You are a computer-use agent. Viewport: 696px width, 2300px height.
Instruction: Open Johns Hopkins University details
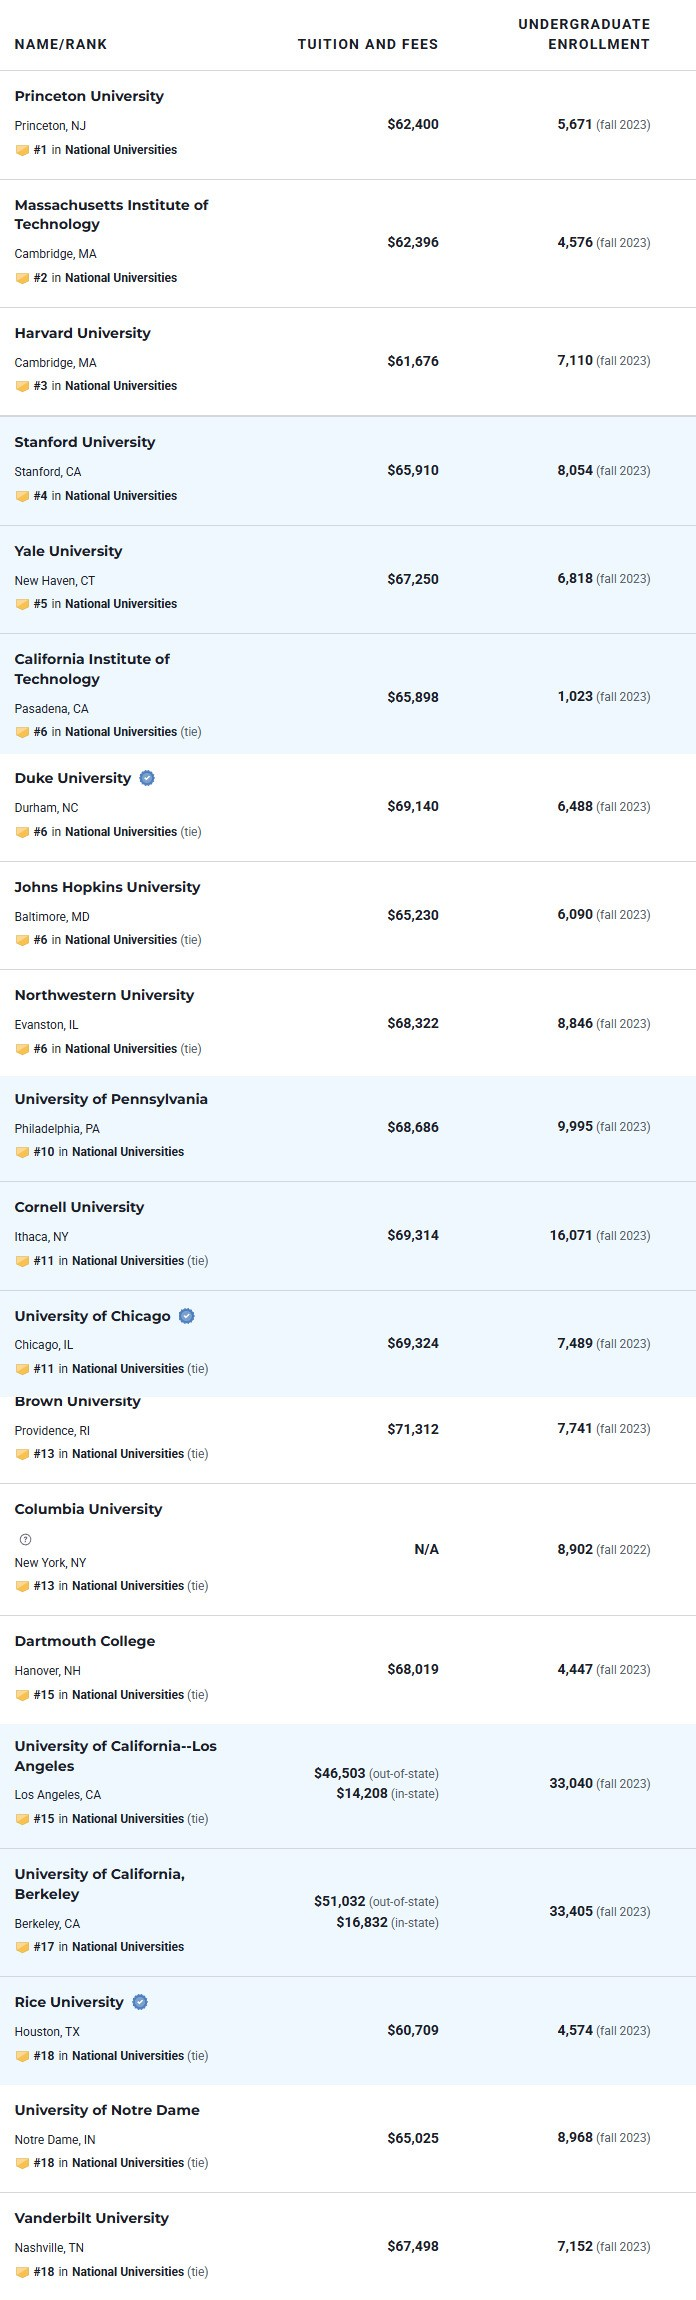[107, 887]
